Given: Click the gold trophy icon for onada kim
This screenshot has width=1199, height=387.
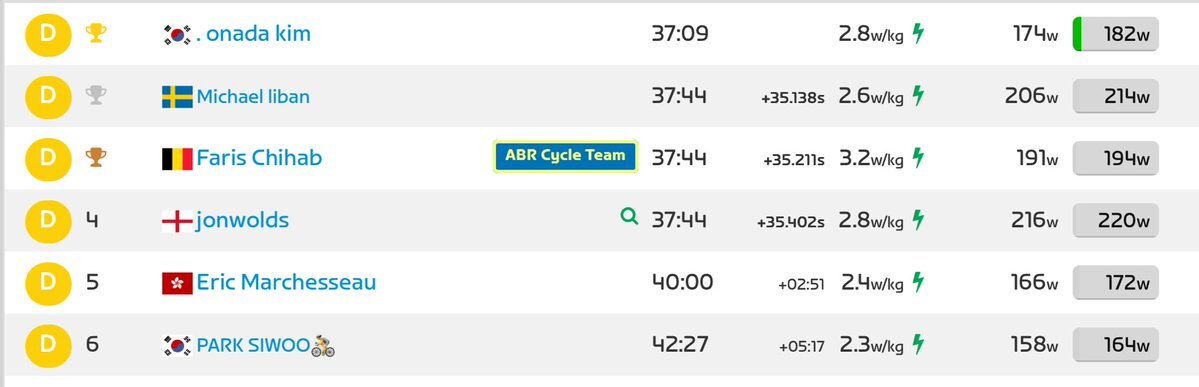Looking at the screenshot, I should 96,33.
